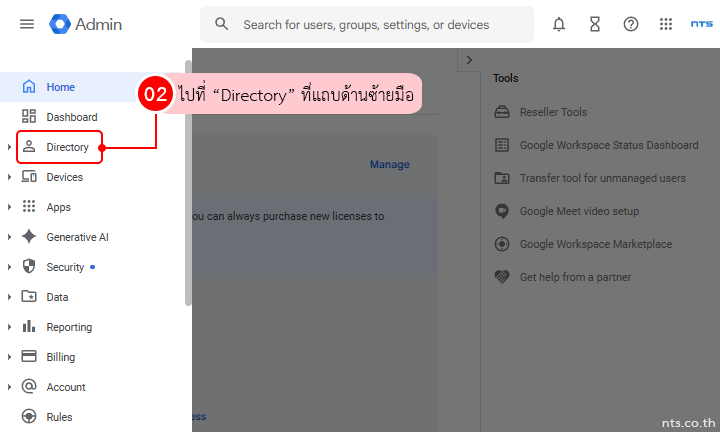Open Transfer tool for unmanaged users
720x432 pixels.
(602, 178)
